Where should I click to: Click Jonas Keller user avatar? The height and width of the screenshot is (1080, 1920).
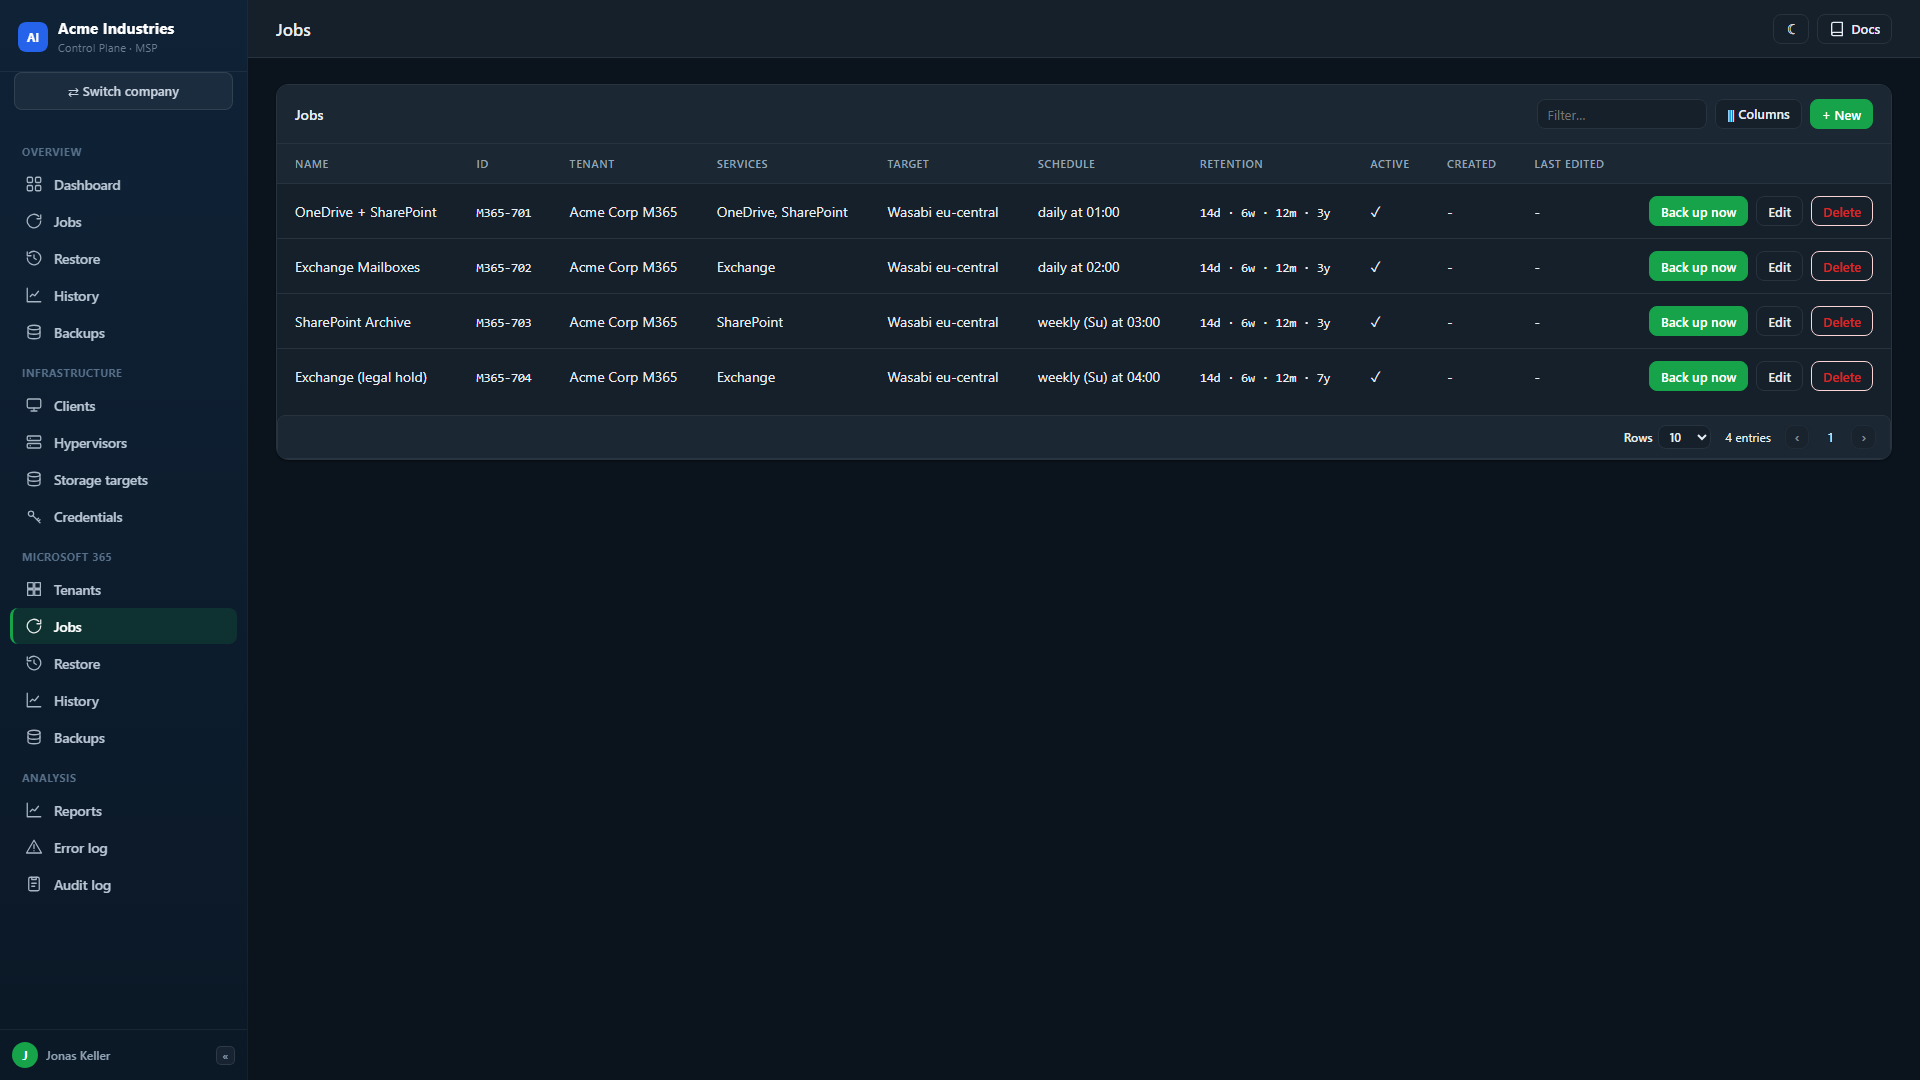(x=25, y=1056)
